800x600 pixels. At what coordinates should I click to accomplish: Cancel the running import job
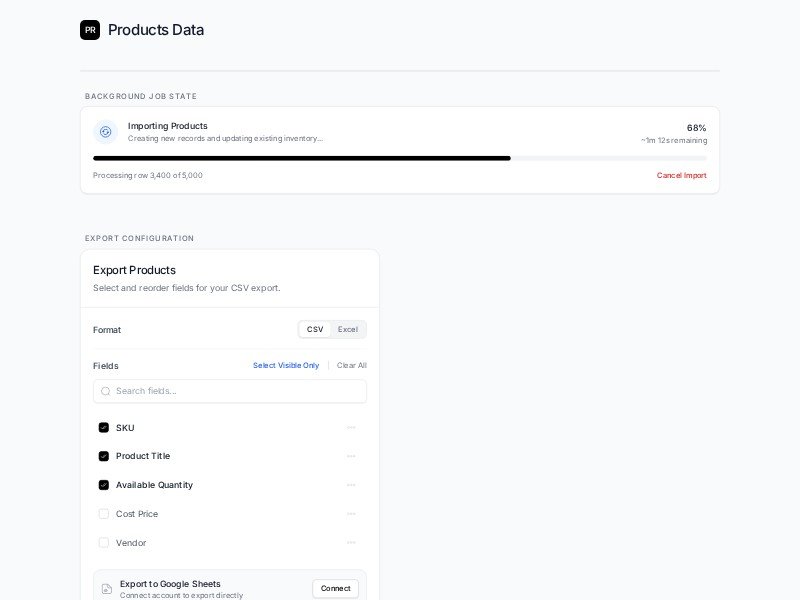[681, 175]
